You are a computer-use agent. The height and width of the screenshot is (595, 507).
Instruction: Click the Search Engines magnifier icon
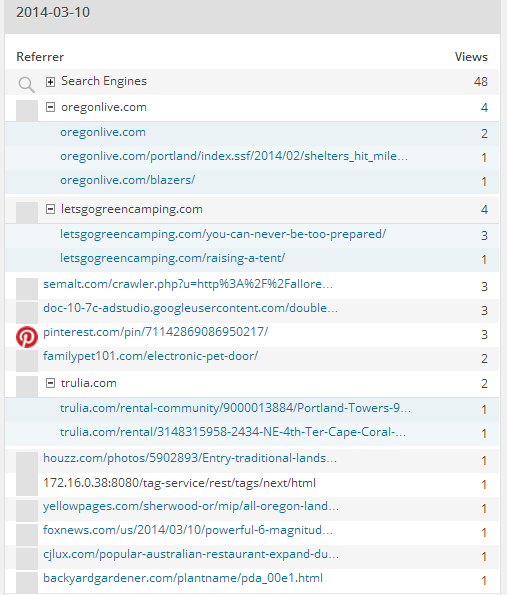(27, 85)
